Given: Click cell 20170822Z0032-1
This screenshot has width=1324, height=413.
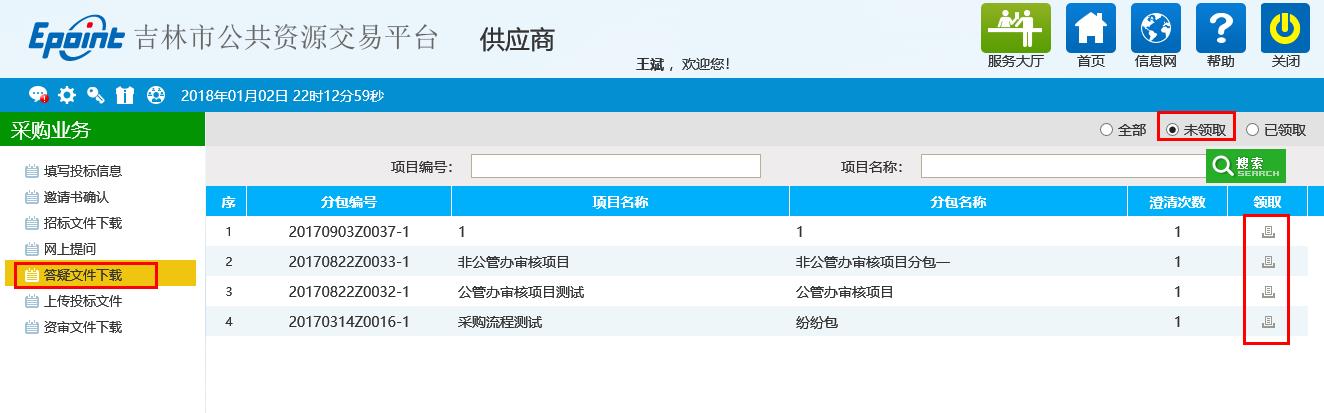Looking at the screenshot, I should 349,292.
